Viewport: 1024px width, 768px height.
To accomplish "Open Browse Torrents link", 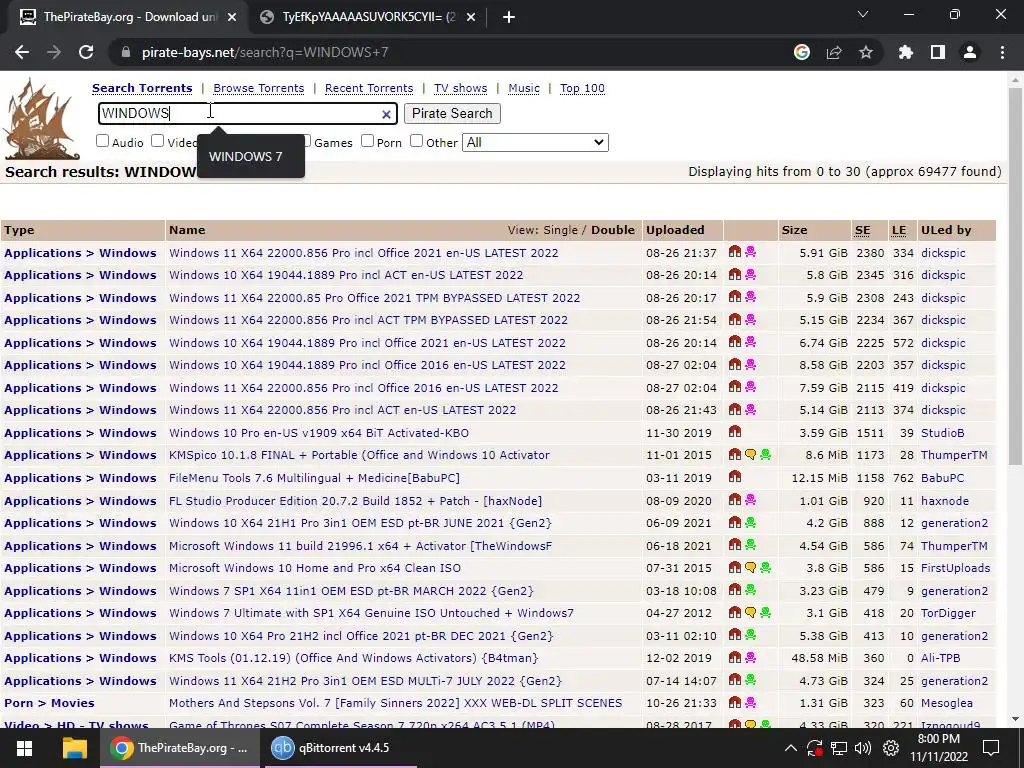I will point(259,88).
